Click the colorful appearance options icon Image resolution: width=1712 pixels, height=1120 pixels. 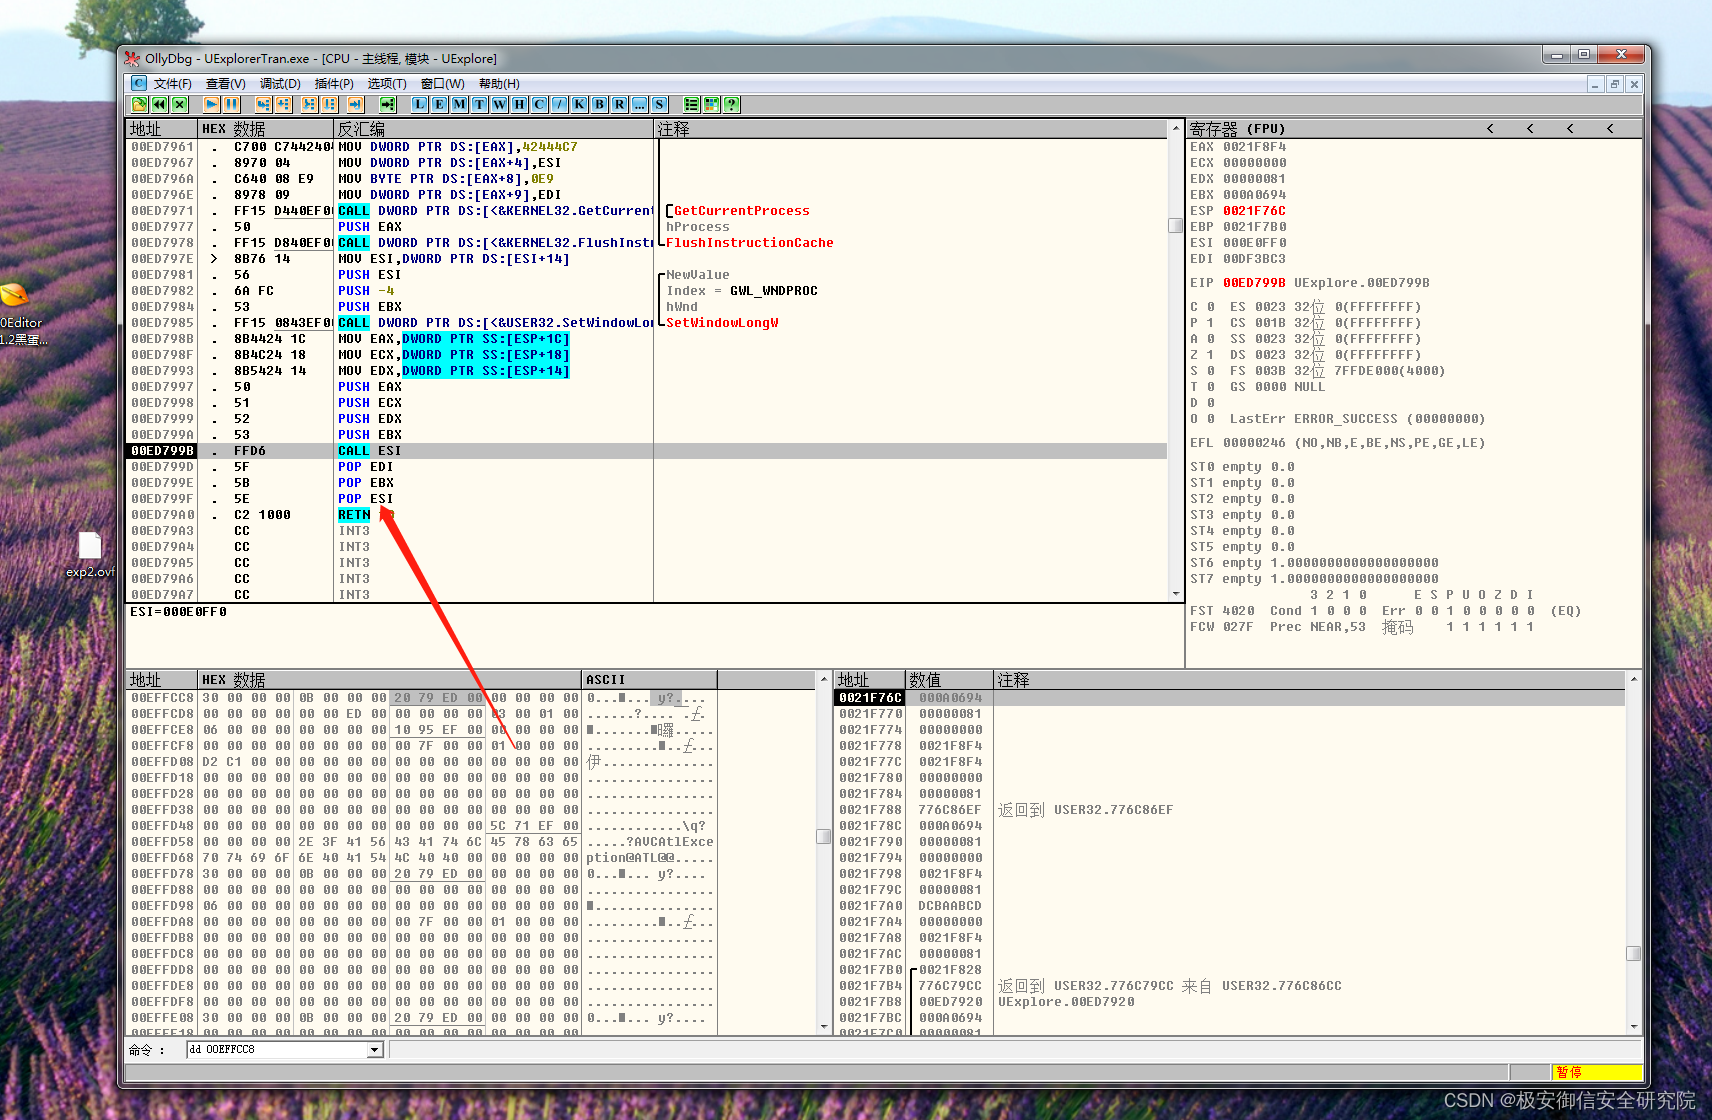(x=712, y=104)
